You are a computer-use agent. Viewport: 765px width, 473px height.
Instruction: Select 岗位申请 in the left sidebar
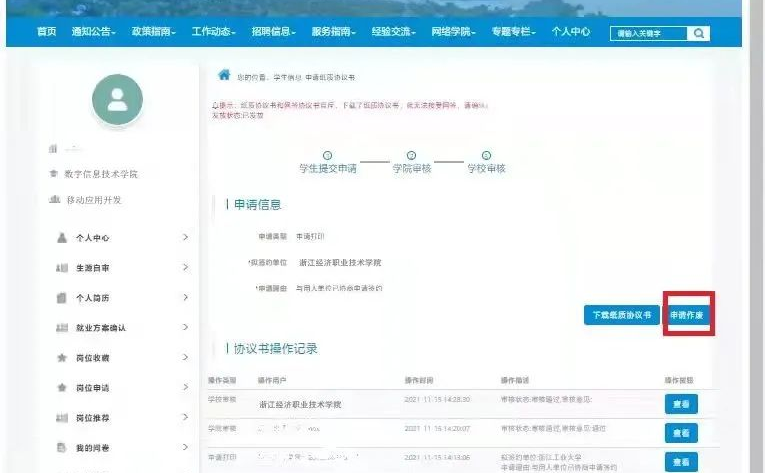click(93, 388)
